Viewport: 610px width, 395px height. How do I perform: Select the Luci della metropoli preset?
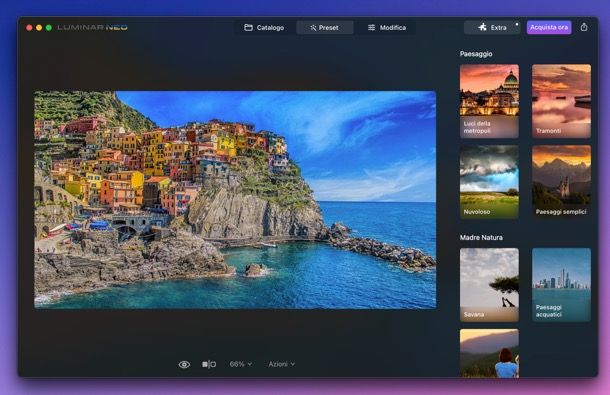[489, 101]
